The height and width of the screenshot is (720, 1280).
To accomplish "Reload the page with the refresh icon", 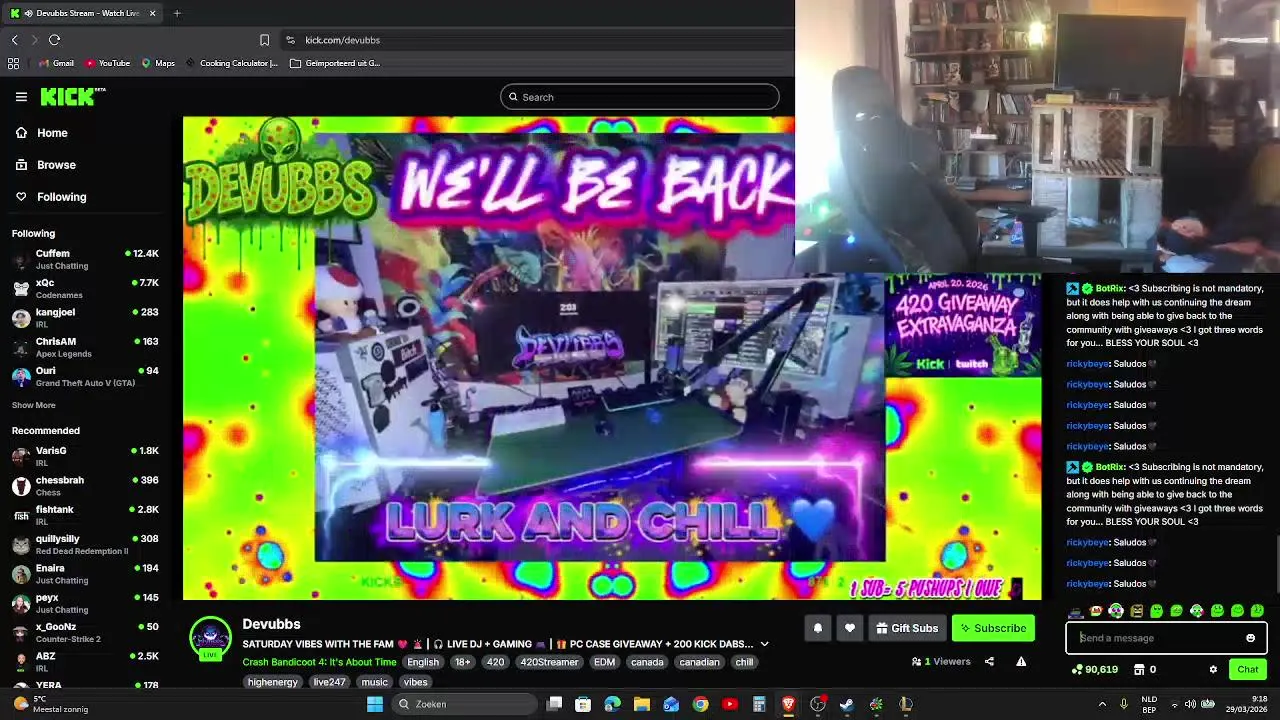I will click(x=54, y=40).
